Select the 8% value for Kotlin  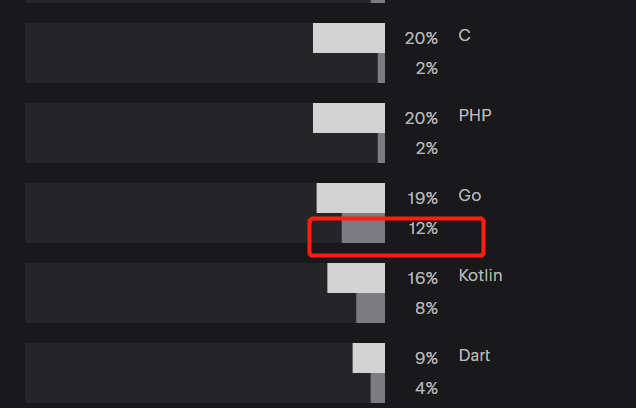(426, 309)
